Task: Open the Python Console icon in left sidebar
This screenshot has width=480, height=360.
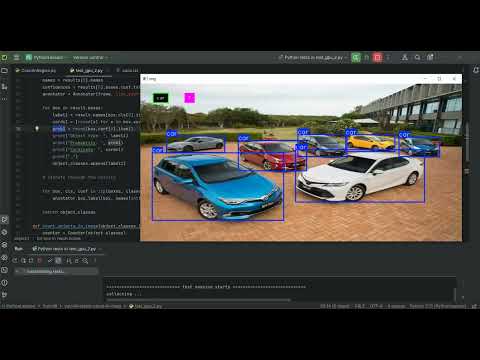Action: point(4,257)
